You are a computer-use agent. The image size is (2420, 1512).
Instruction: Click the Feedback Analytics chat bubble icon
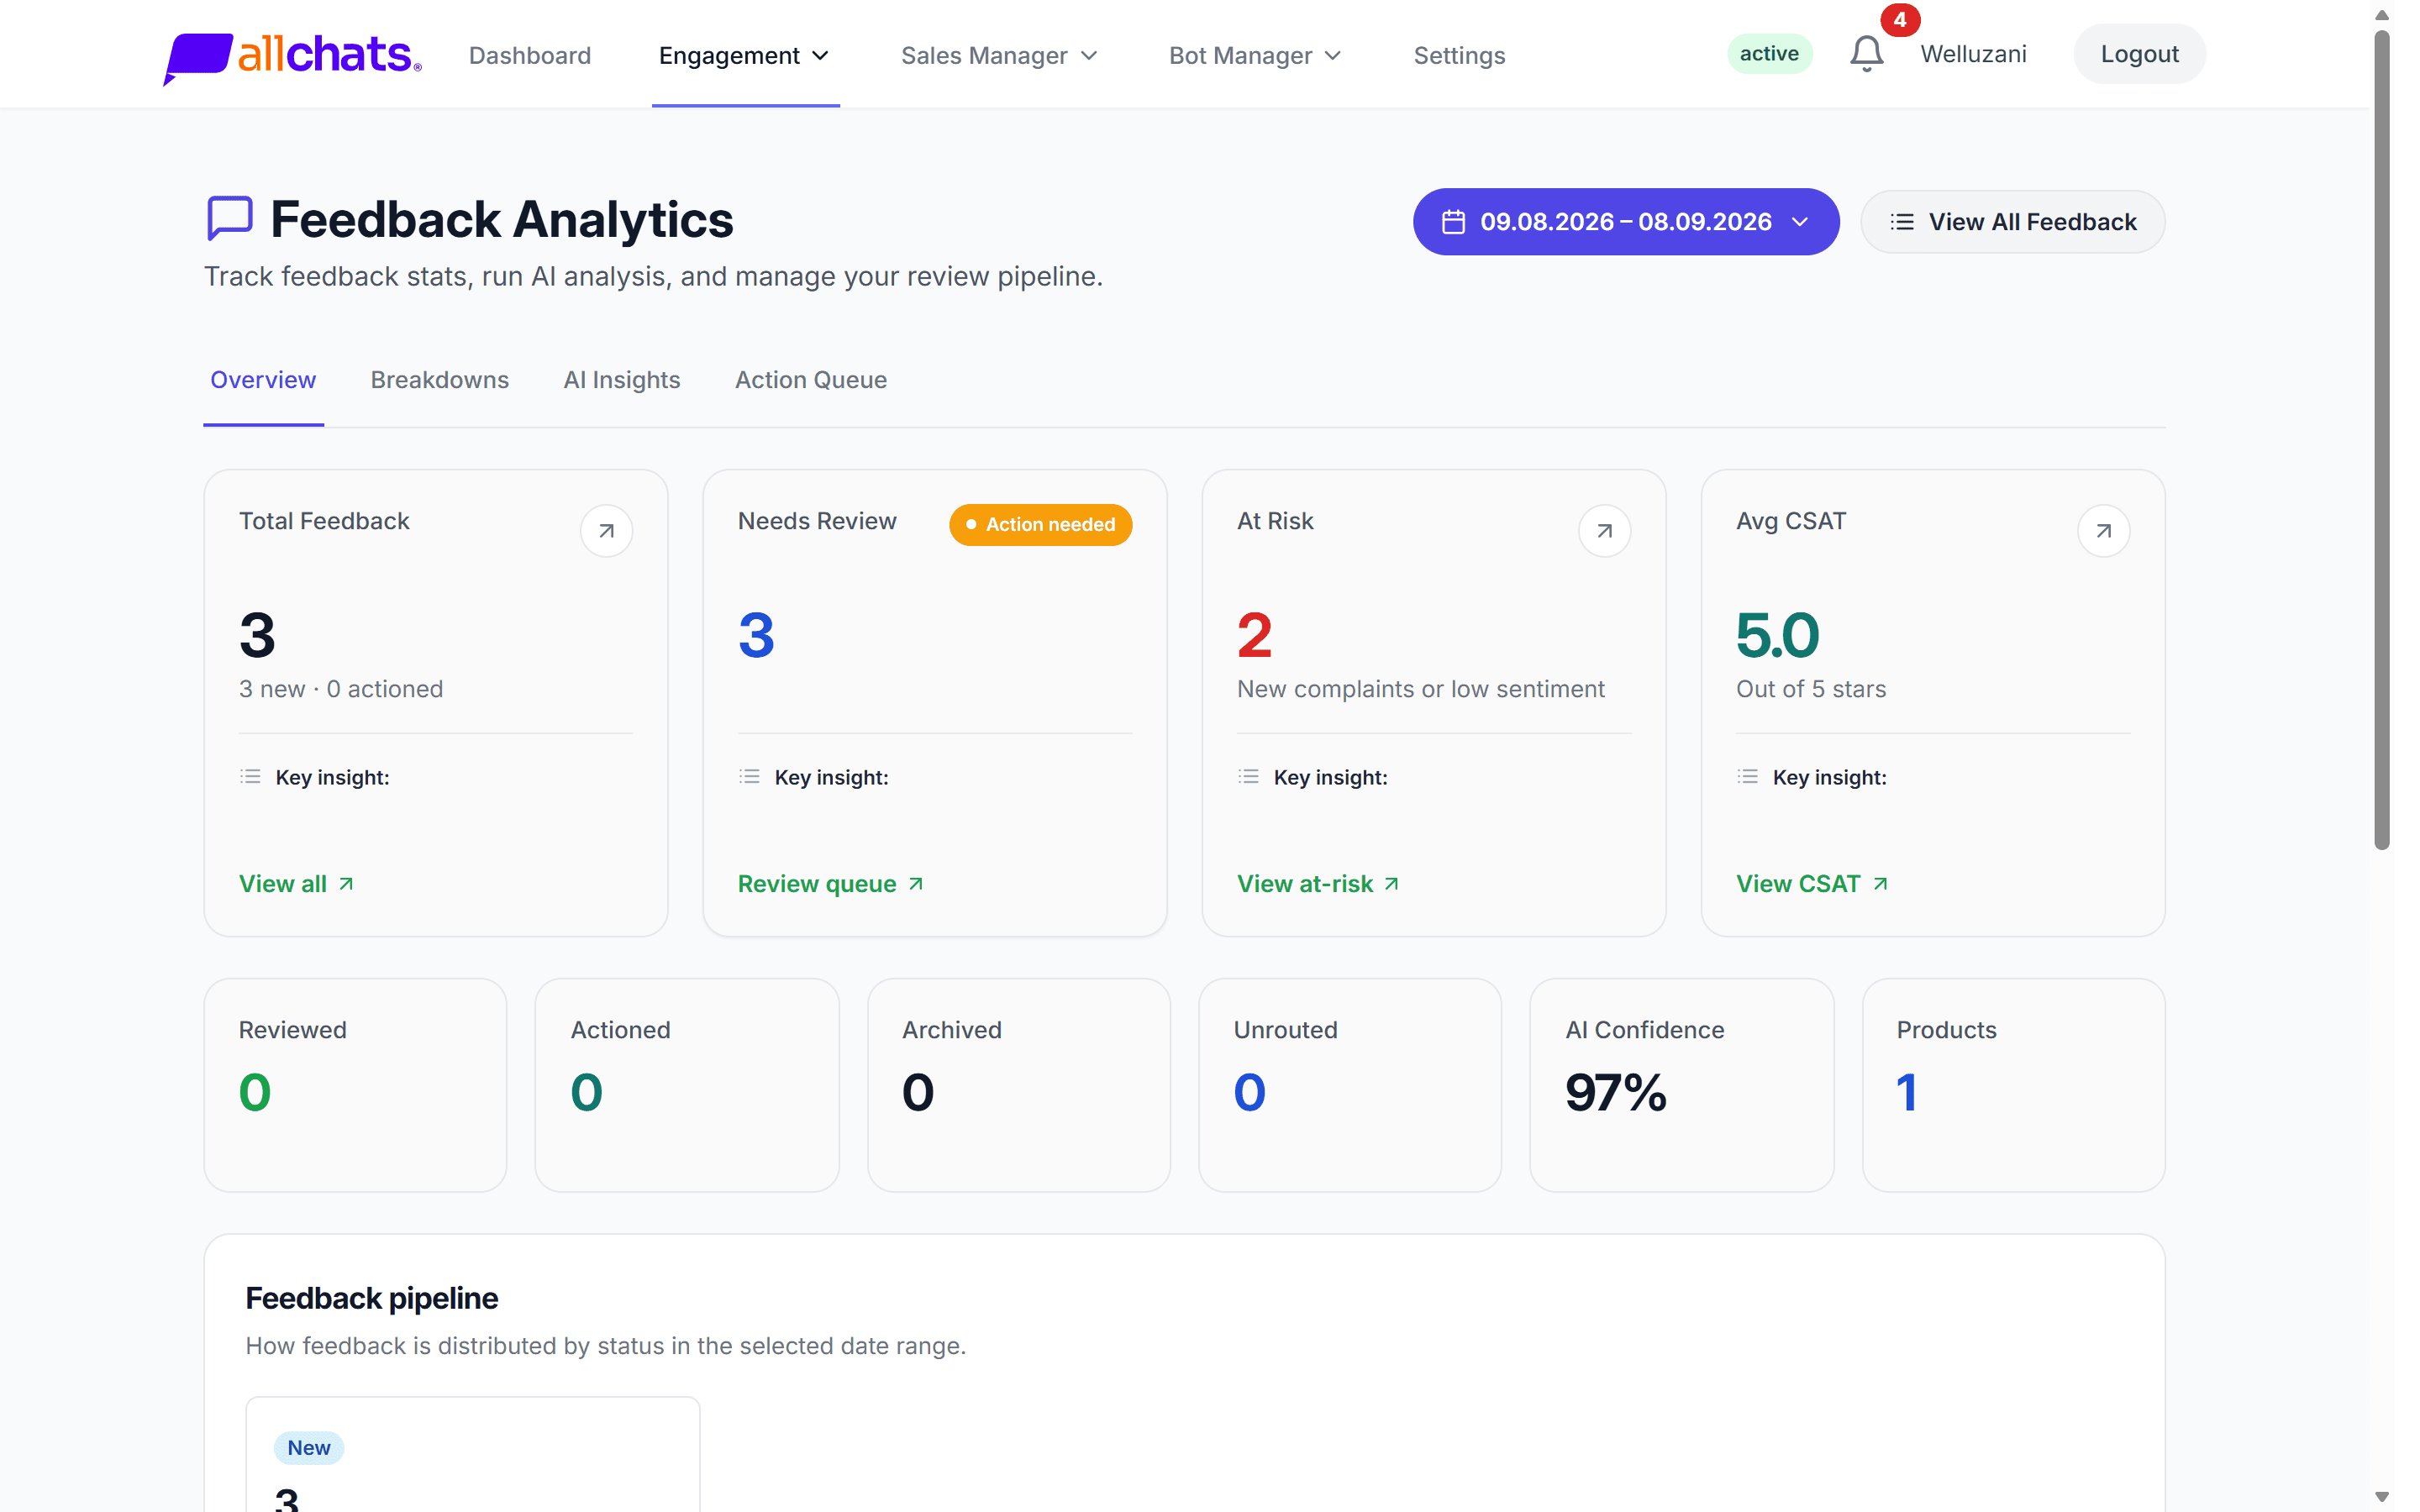tap(229, 218)
